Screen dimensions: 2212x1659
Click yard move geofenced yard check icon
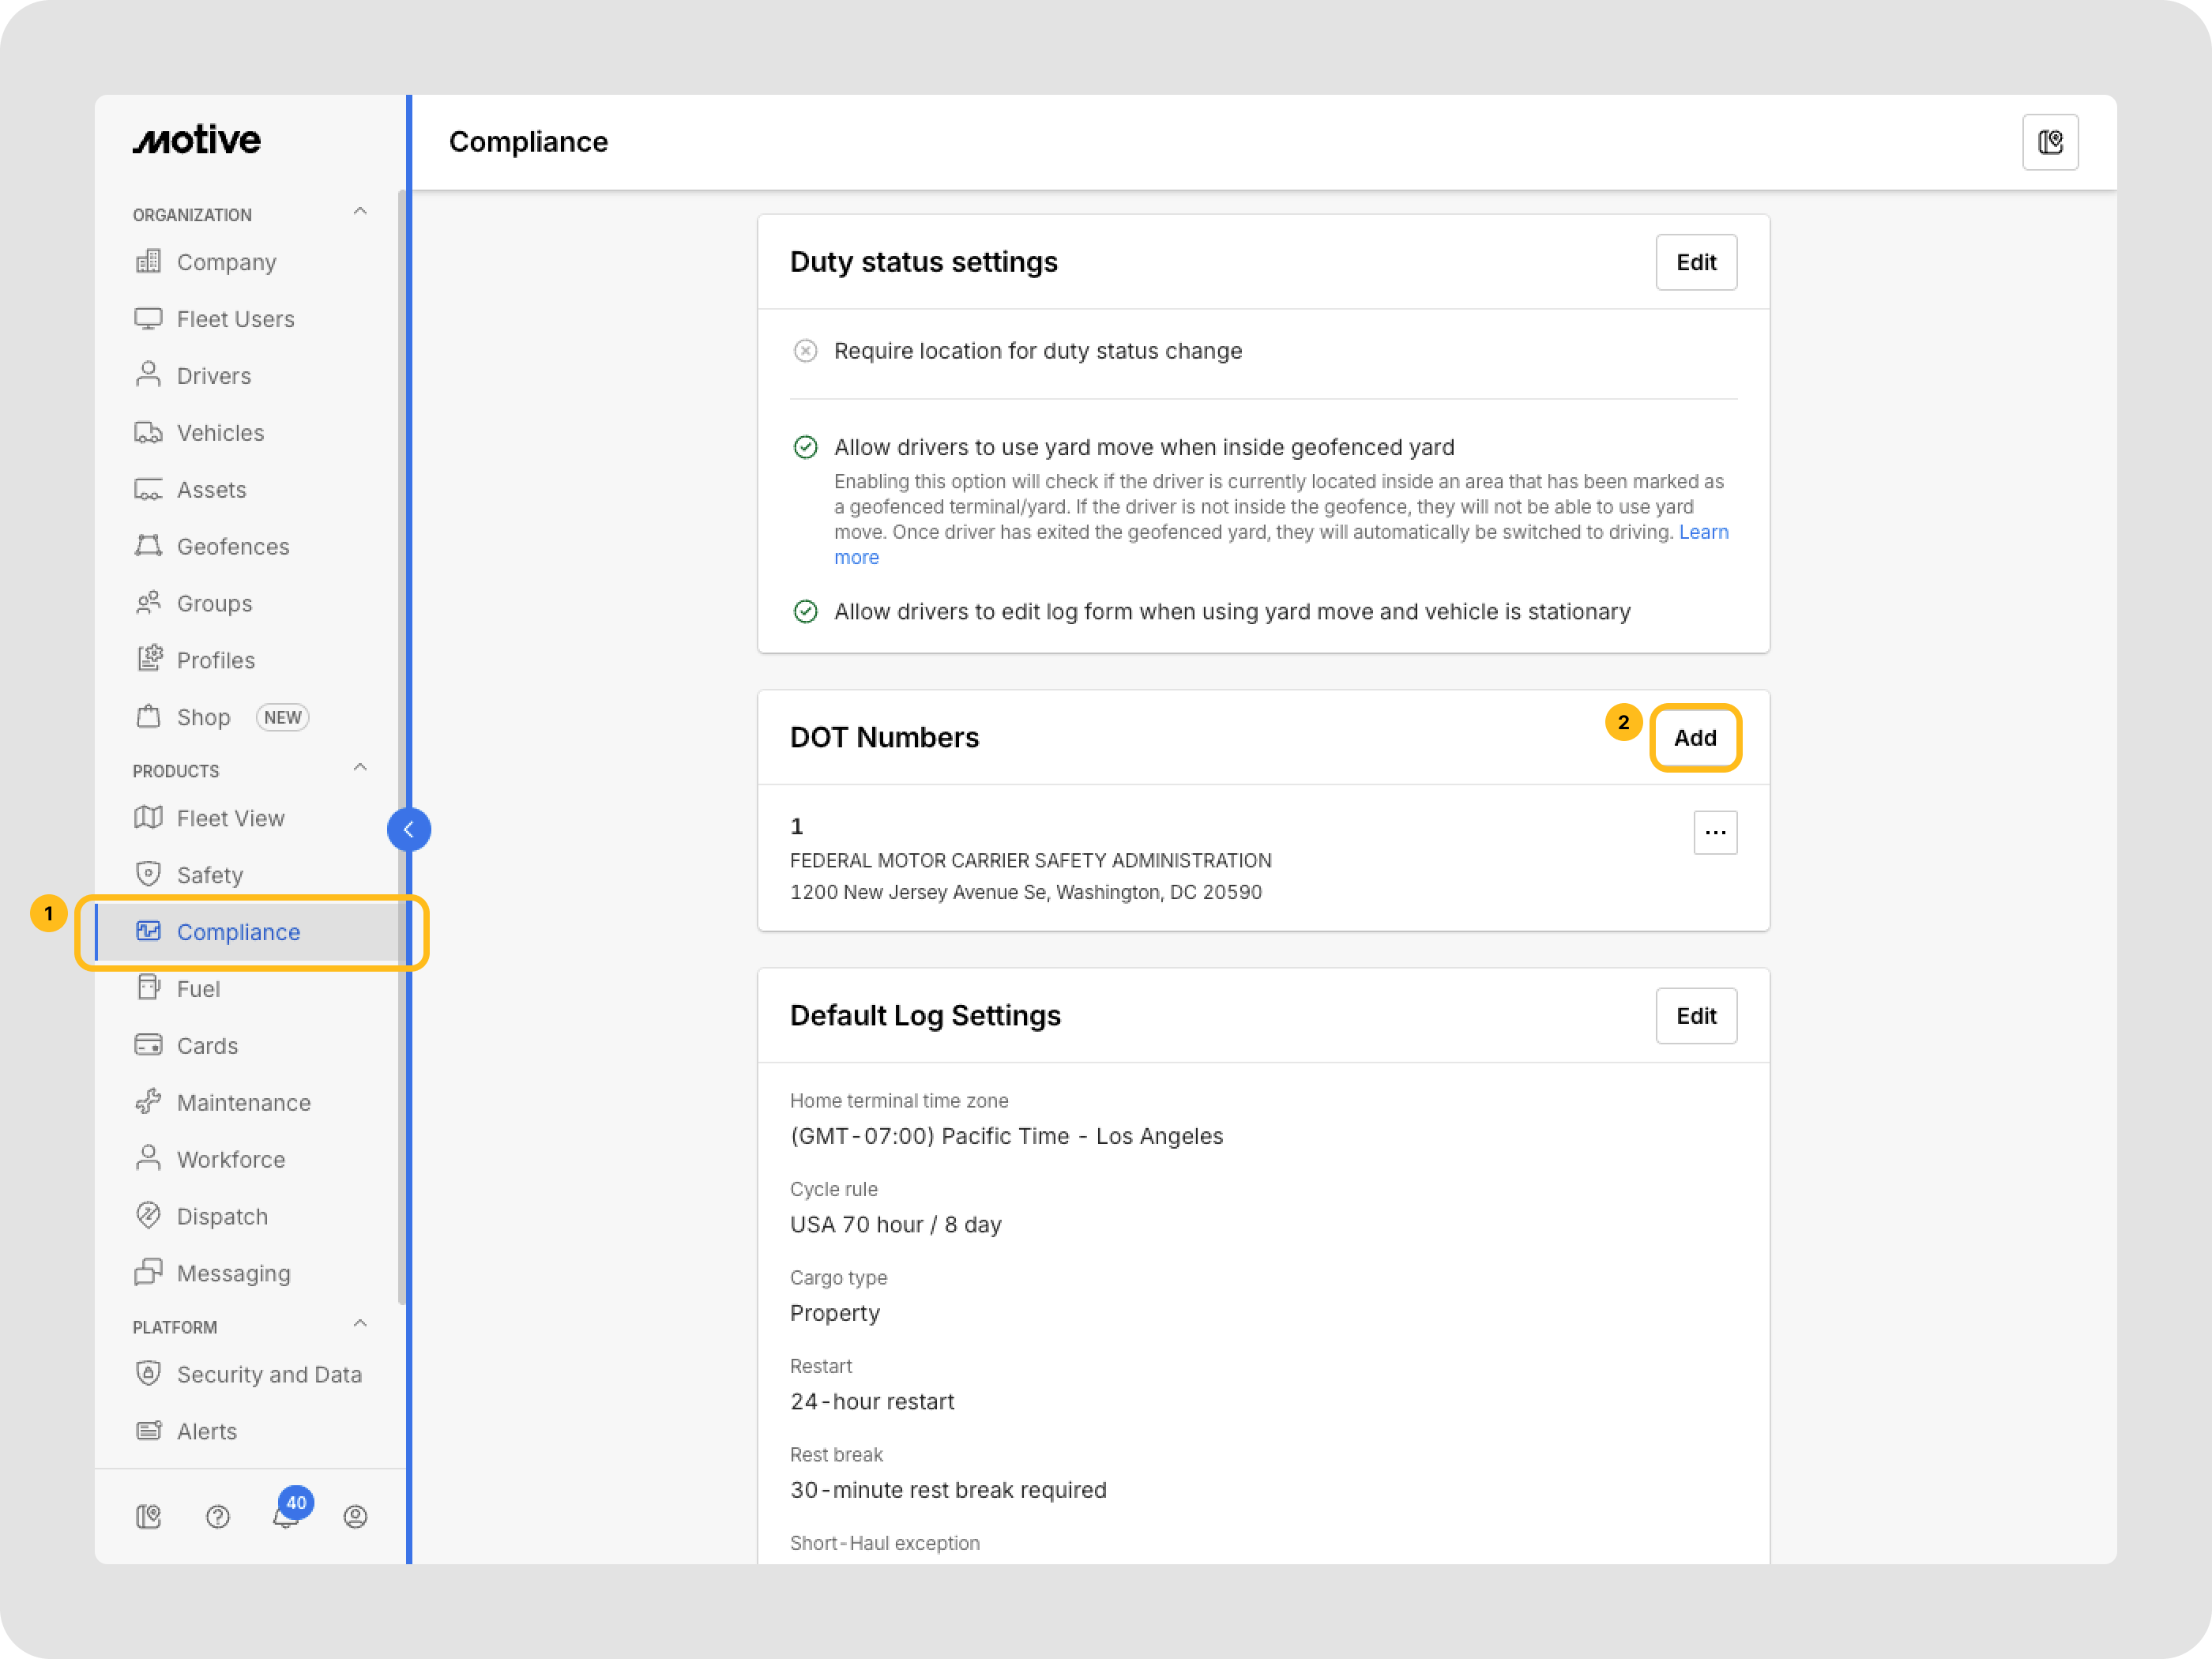(x=805, y=447)
